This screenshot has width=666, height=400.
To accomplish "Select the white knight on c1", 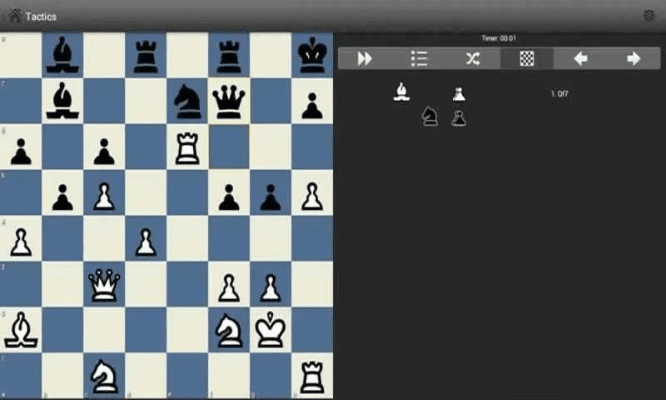I will point(104,377).
